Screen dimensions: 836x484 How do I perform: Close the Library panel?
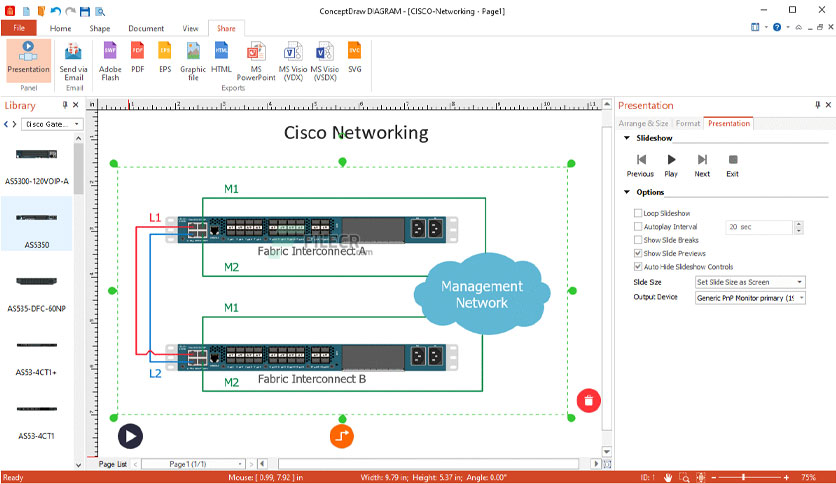click(x=76, y=105)
